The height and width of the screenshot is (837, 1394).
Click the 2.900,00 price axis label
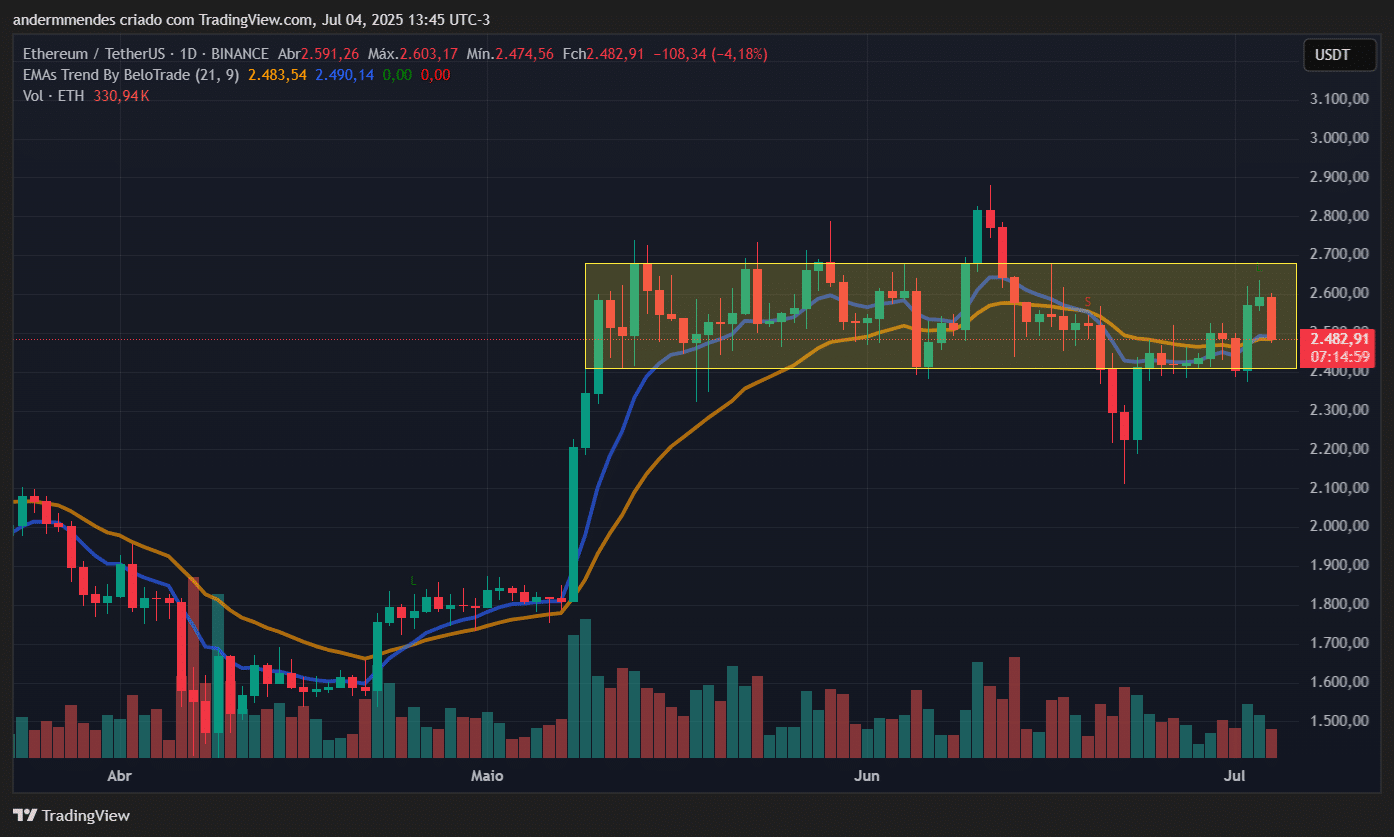click(1337, 177)
